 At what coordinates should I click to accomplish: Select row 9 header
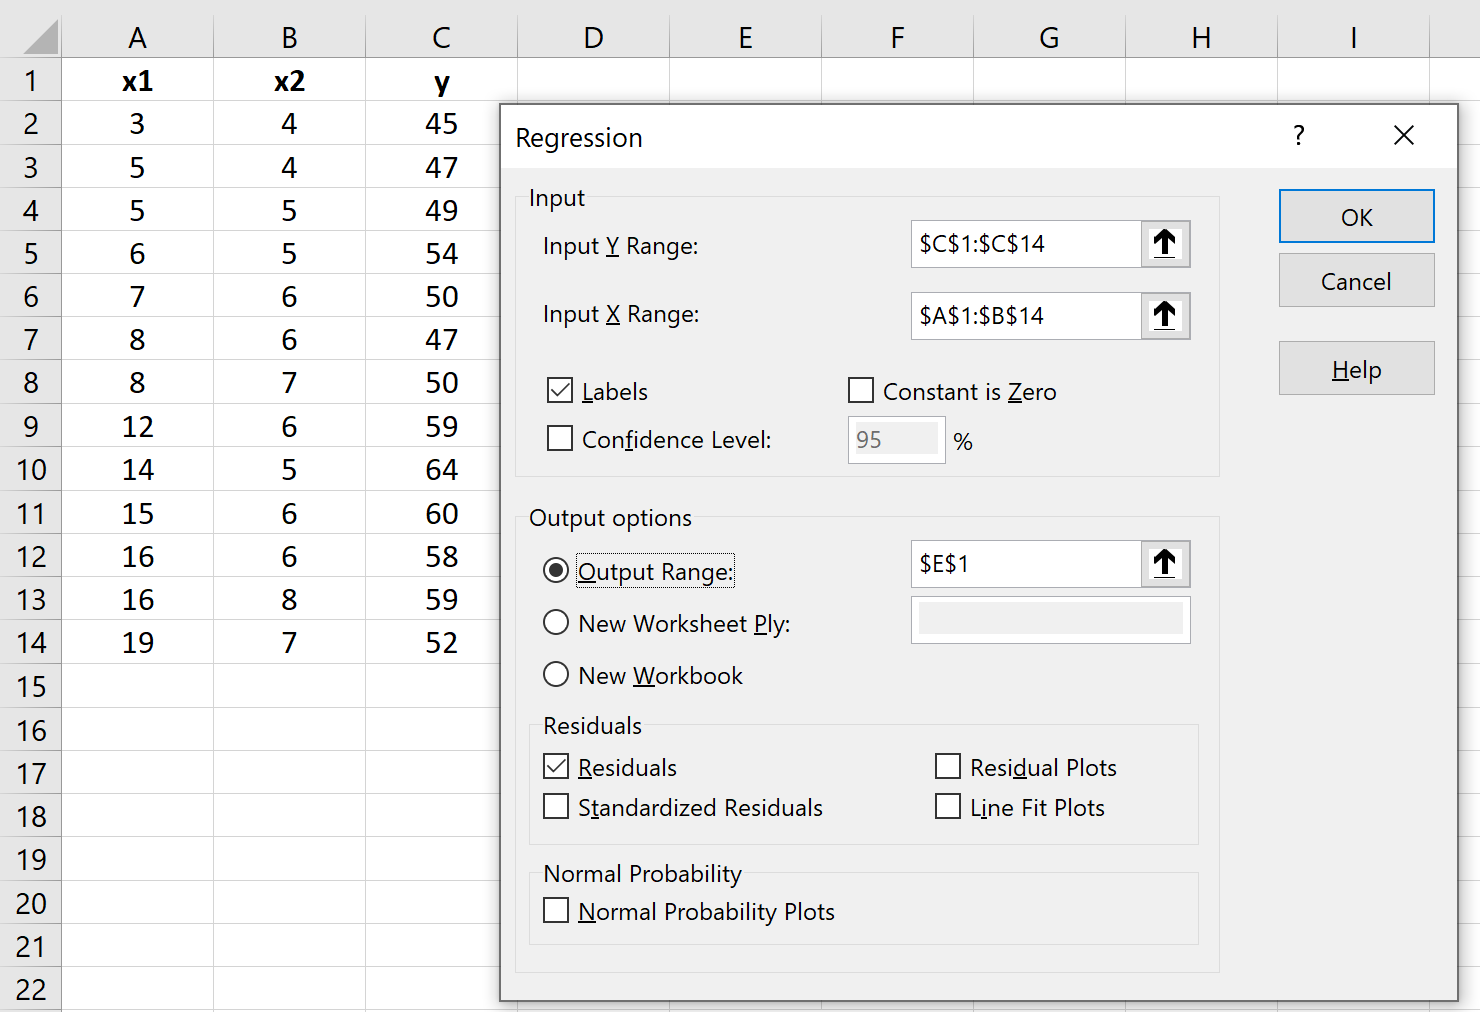(x=31, y=426)
